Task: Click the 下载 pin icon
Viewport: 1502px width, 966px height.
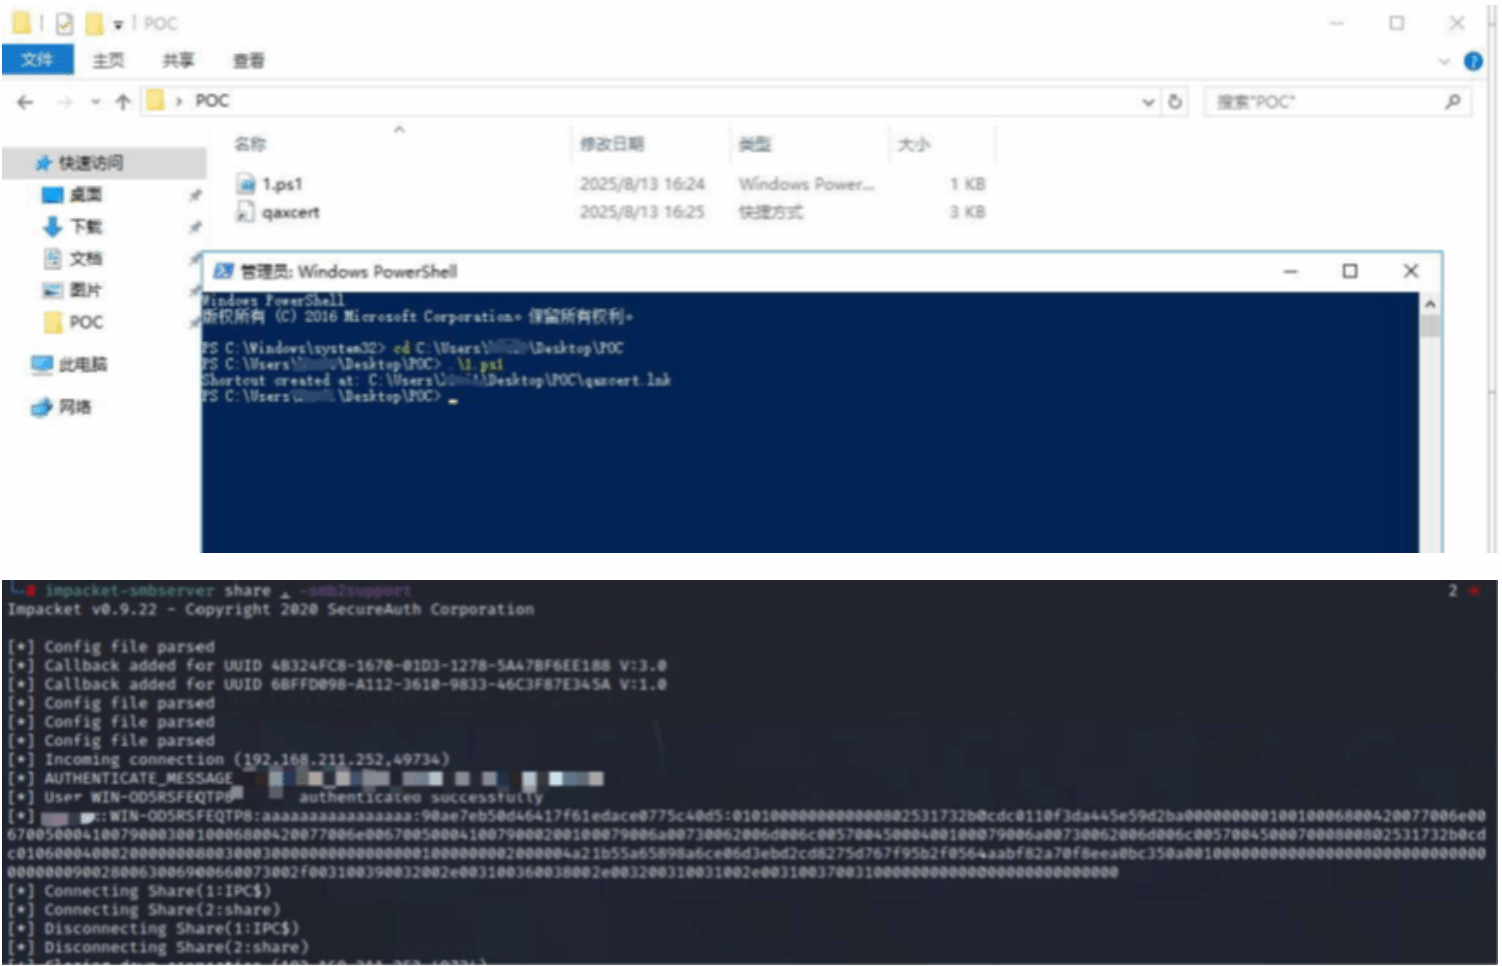Action: pyautogui.click(x=195, y=227)
